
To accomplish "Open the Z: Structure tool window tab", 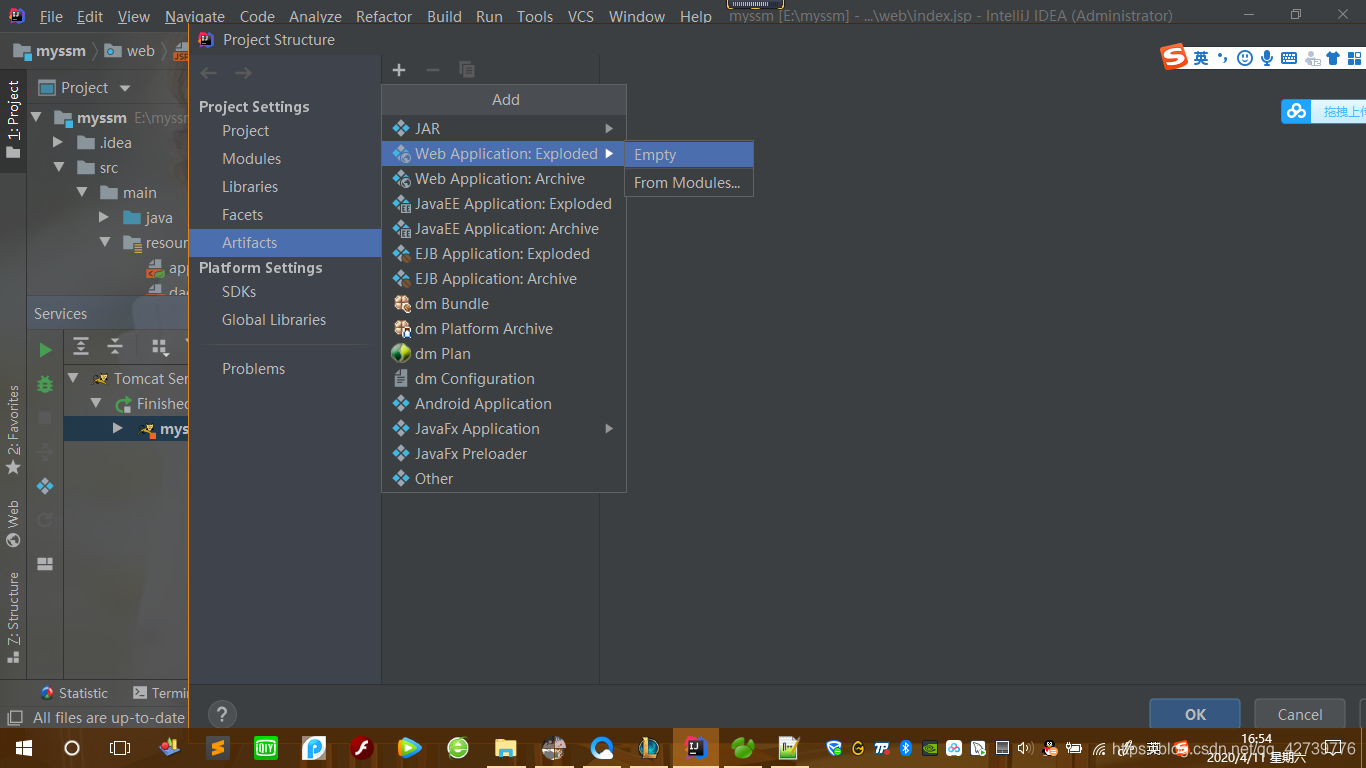I will tap(13, 617).
